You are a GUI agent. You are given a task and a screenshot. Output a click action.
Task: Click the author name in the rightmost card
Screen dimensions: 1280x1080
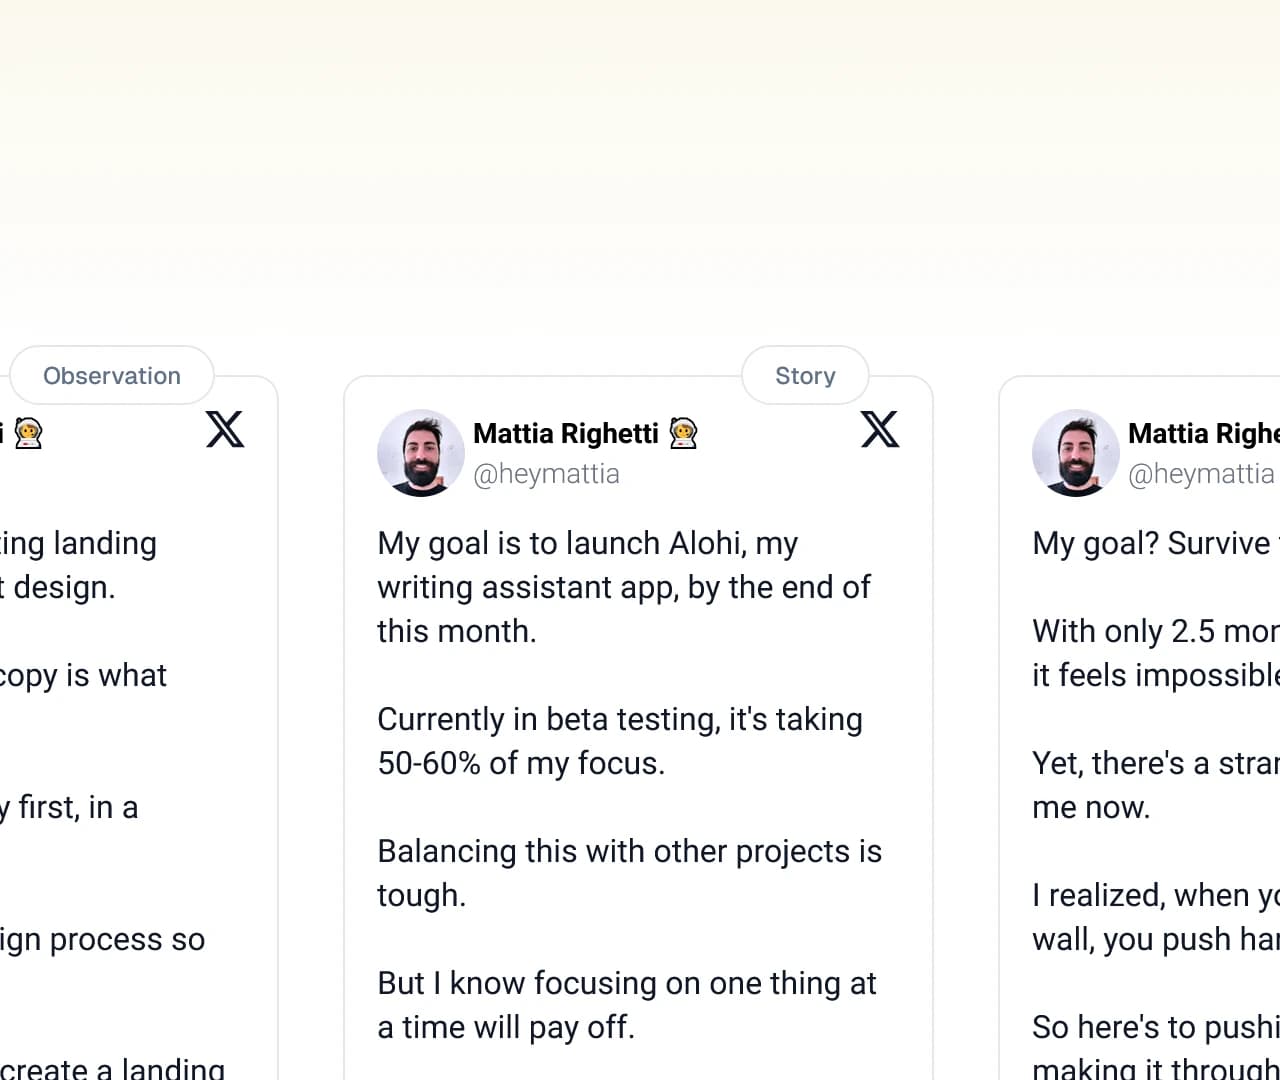pos(1203,433)
